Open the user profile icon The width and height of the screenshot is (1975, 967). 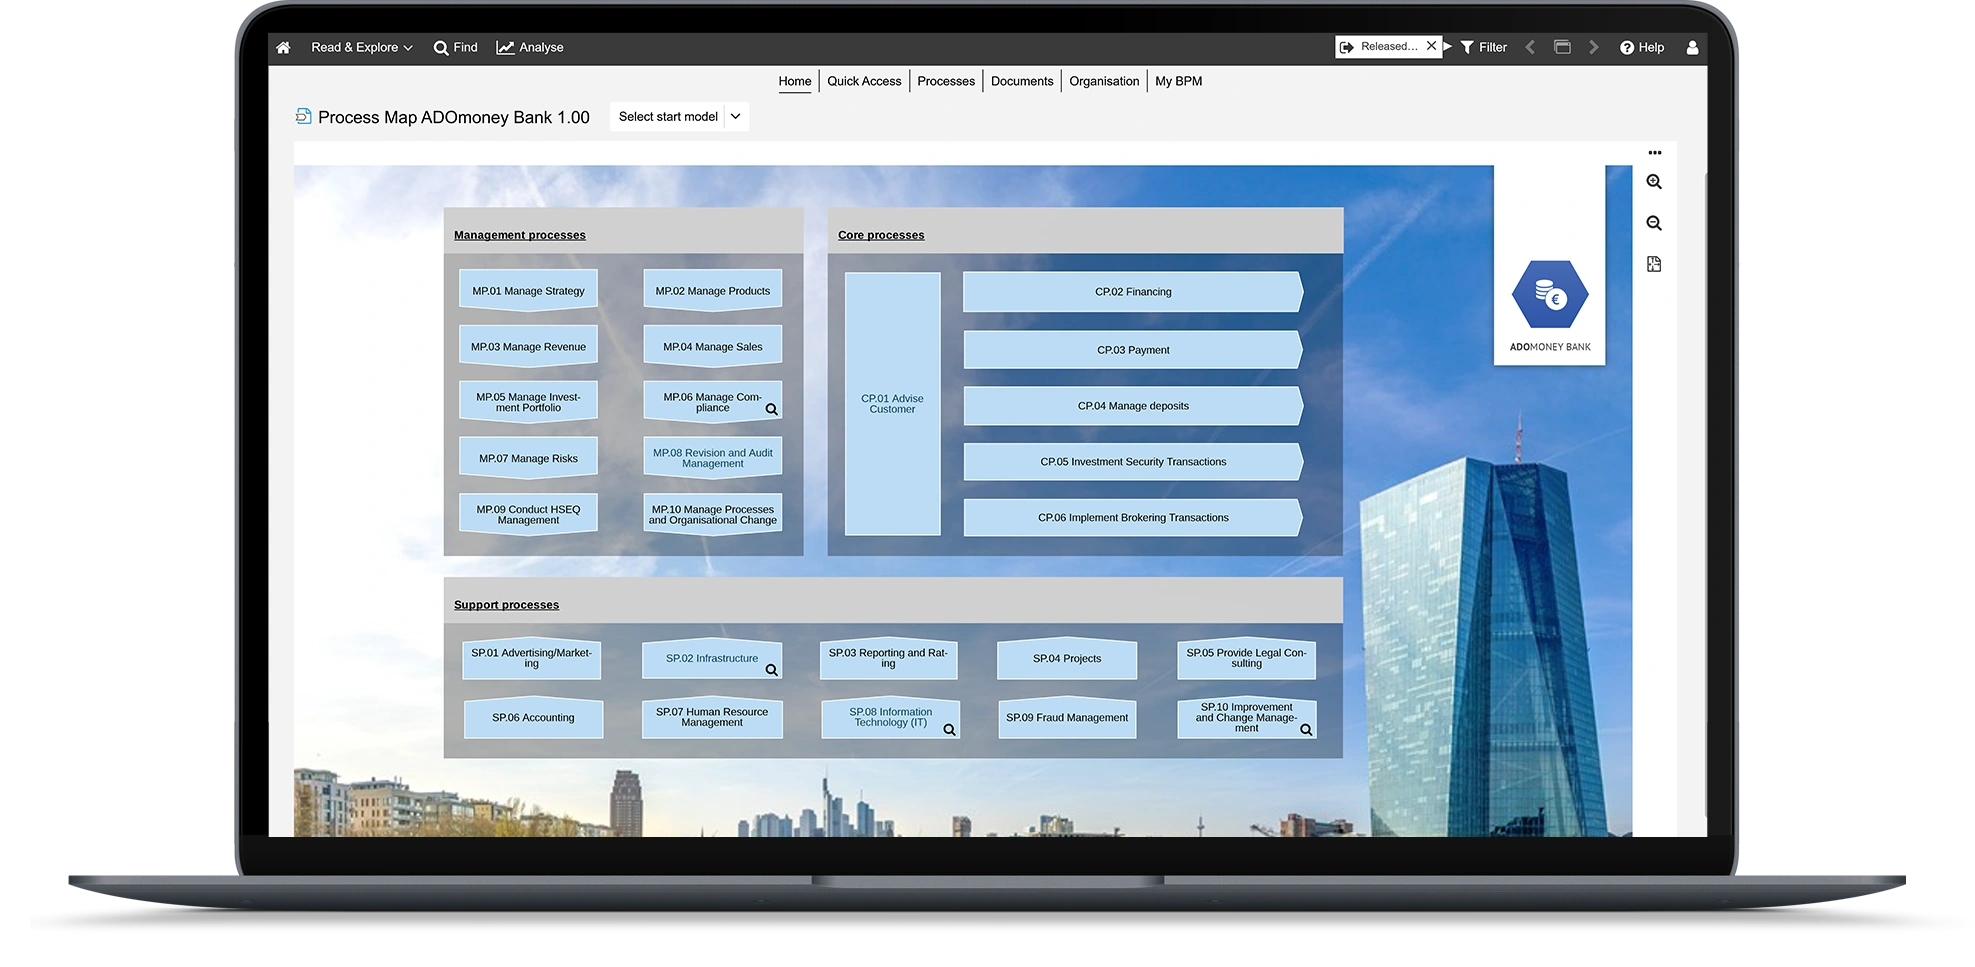coord(1692,48)
